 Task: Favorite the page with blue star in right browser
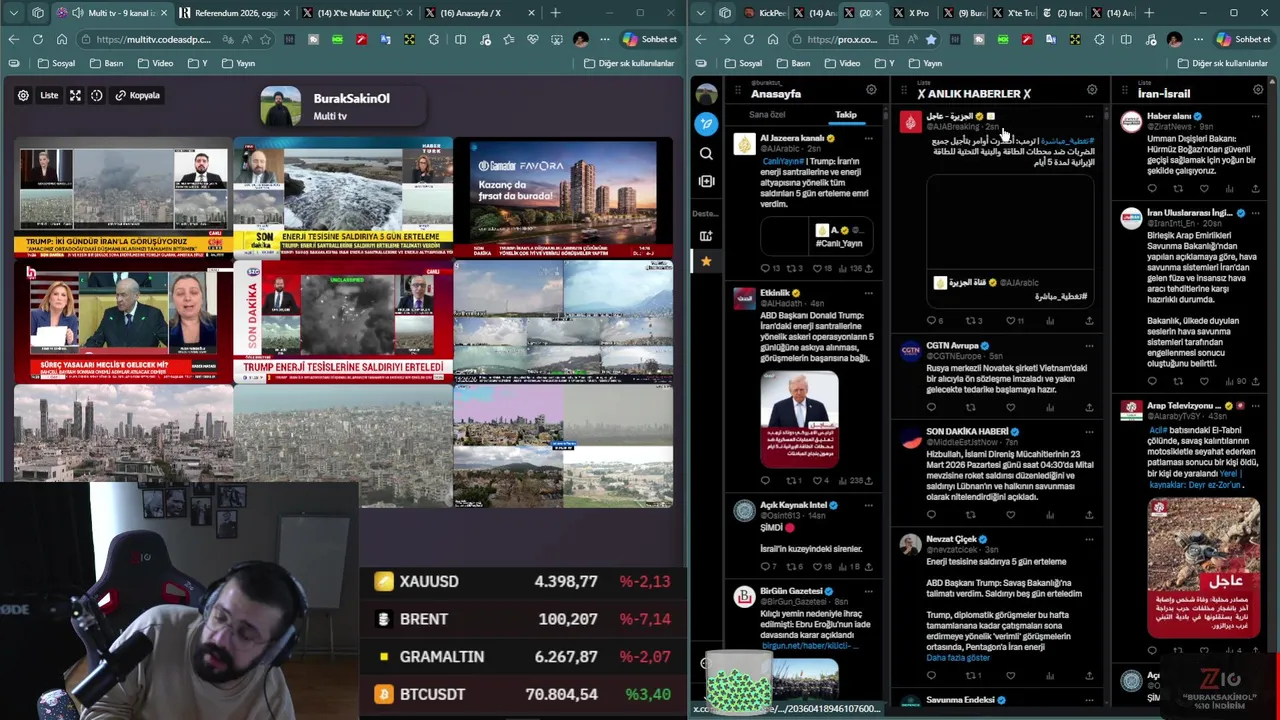(x=931, y=39)
